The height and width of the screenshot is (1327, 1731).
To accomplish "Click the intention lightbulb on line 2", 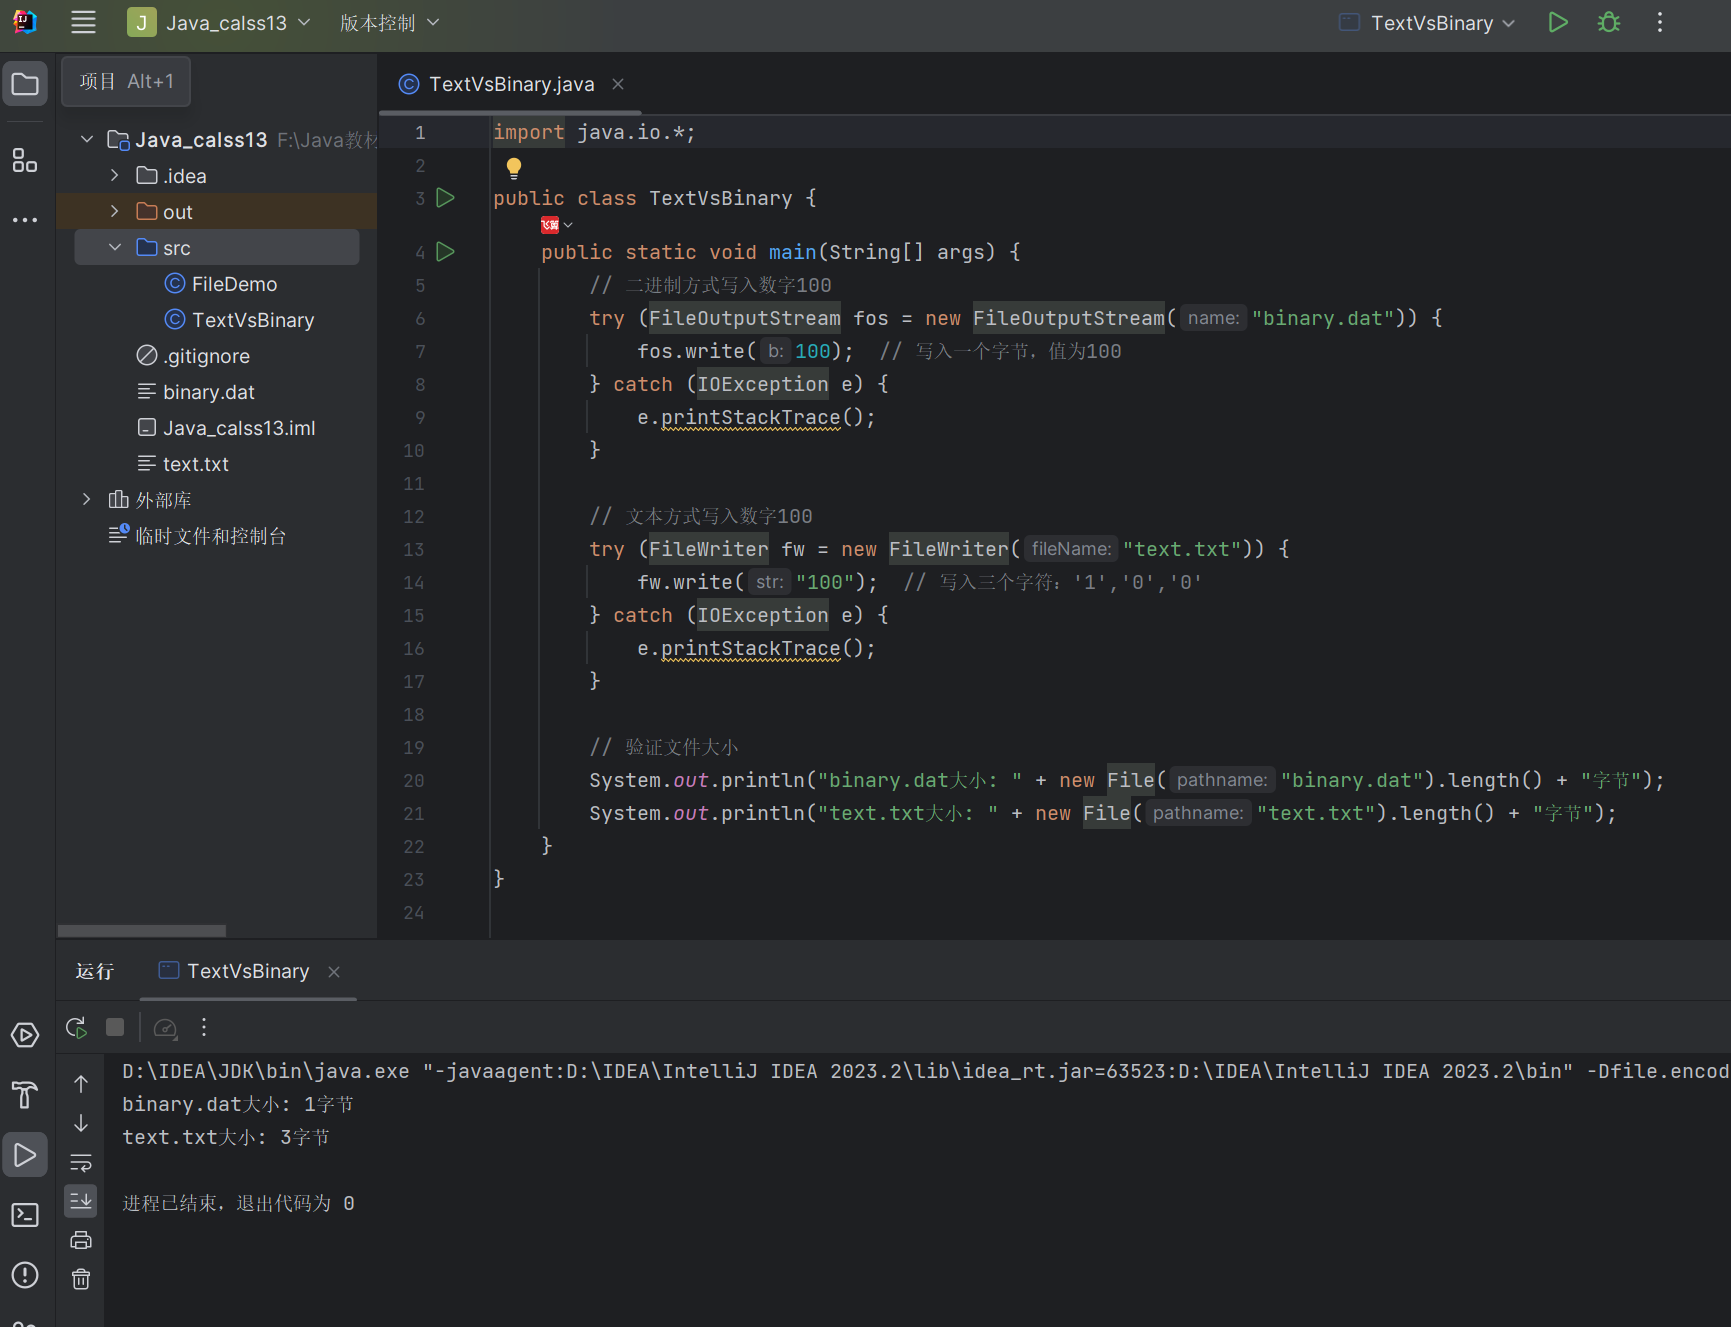I will click(513, 167).
